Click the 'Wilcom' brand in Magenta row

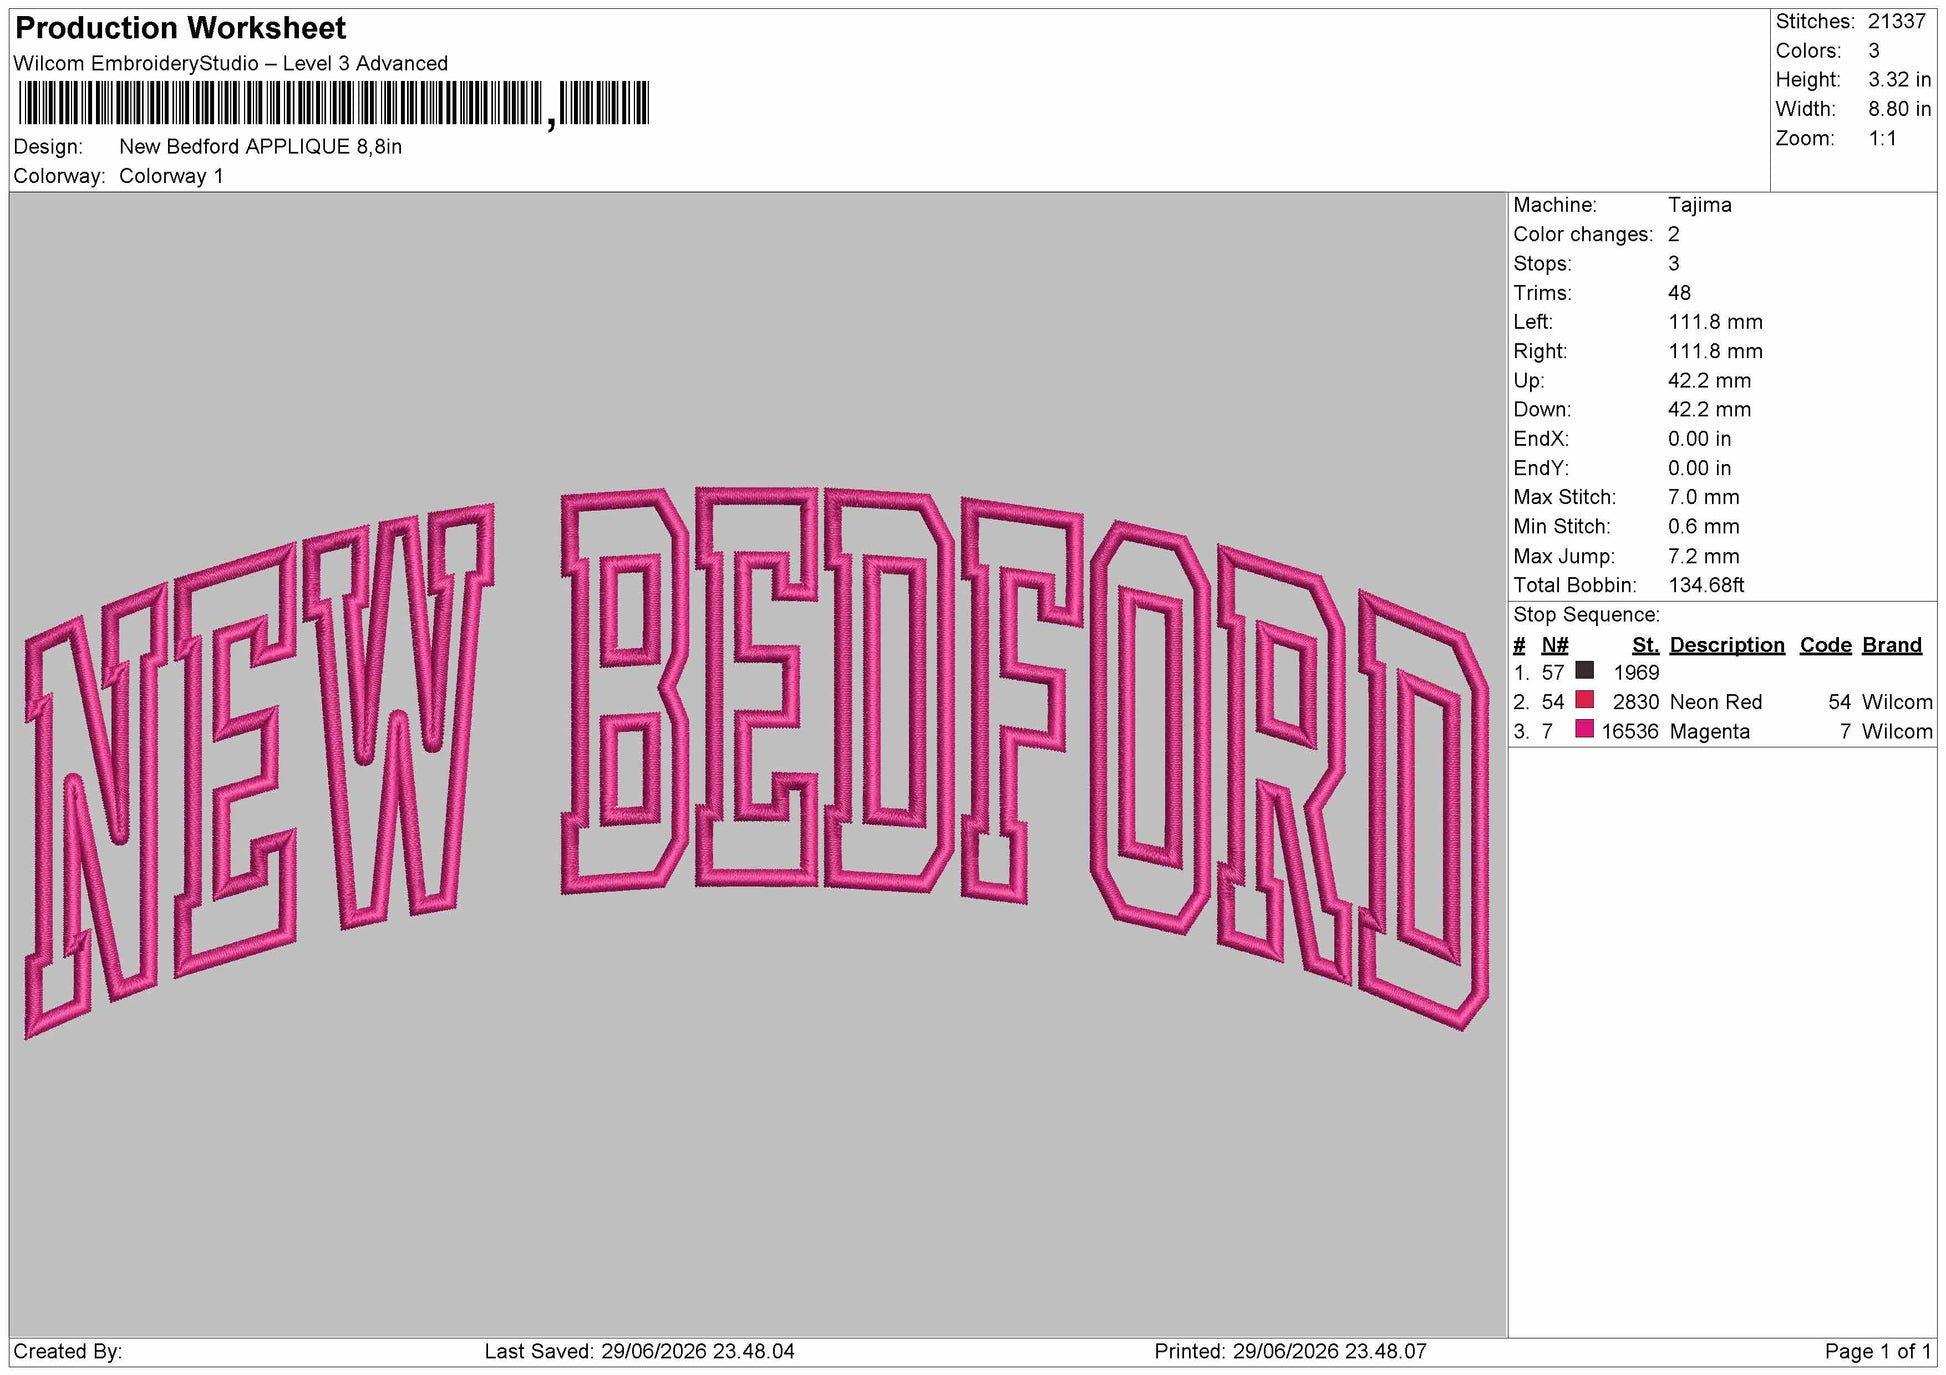[x=1897, y=732]
